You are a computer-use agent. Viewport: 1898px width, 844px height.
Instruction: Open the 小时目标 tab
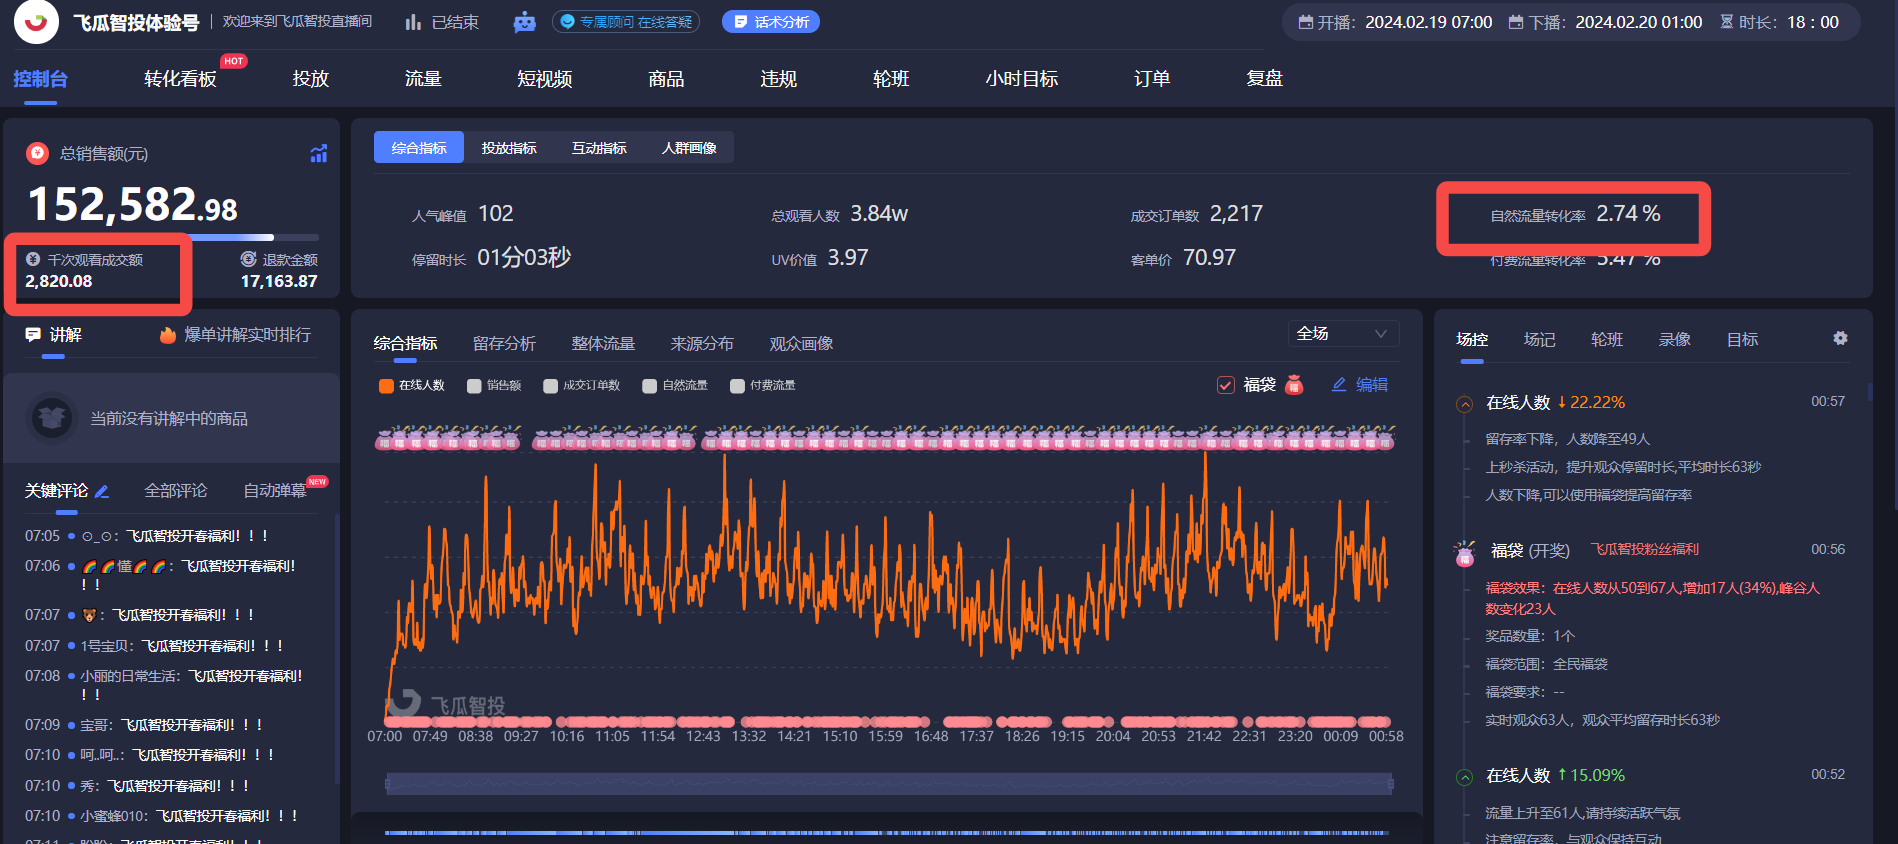coord(1022,79)
